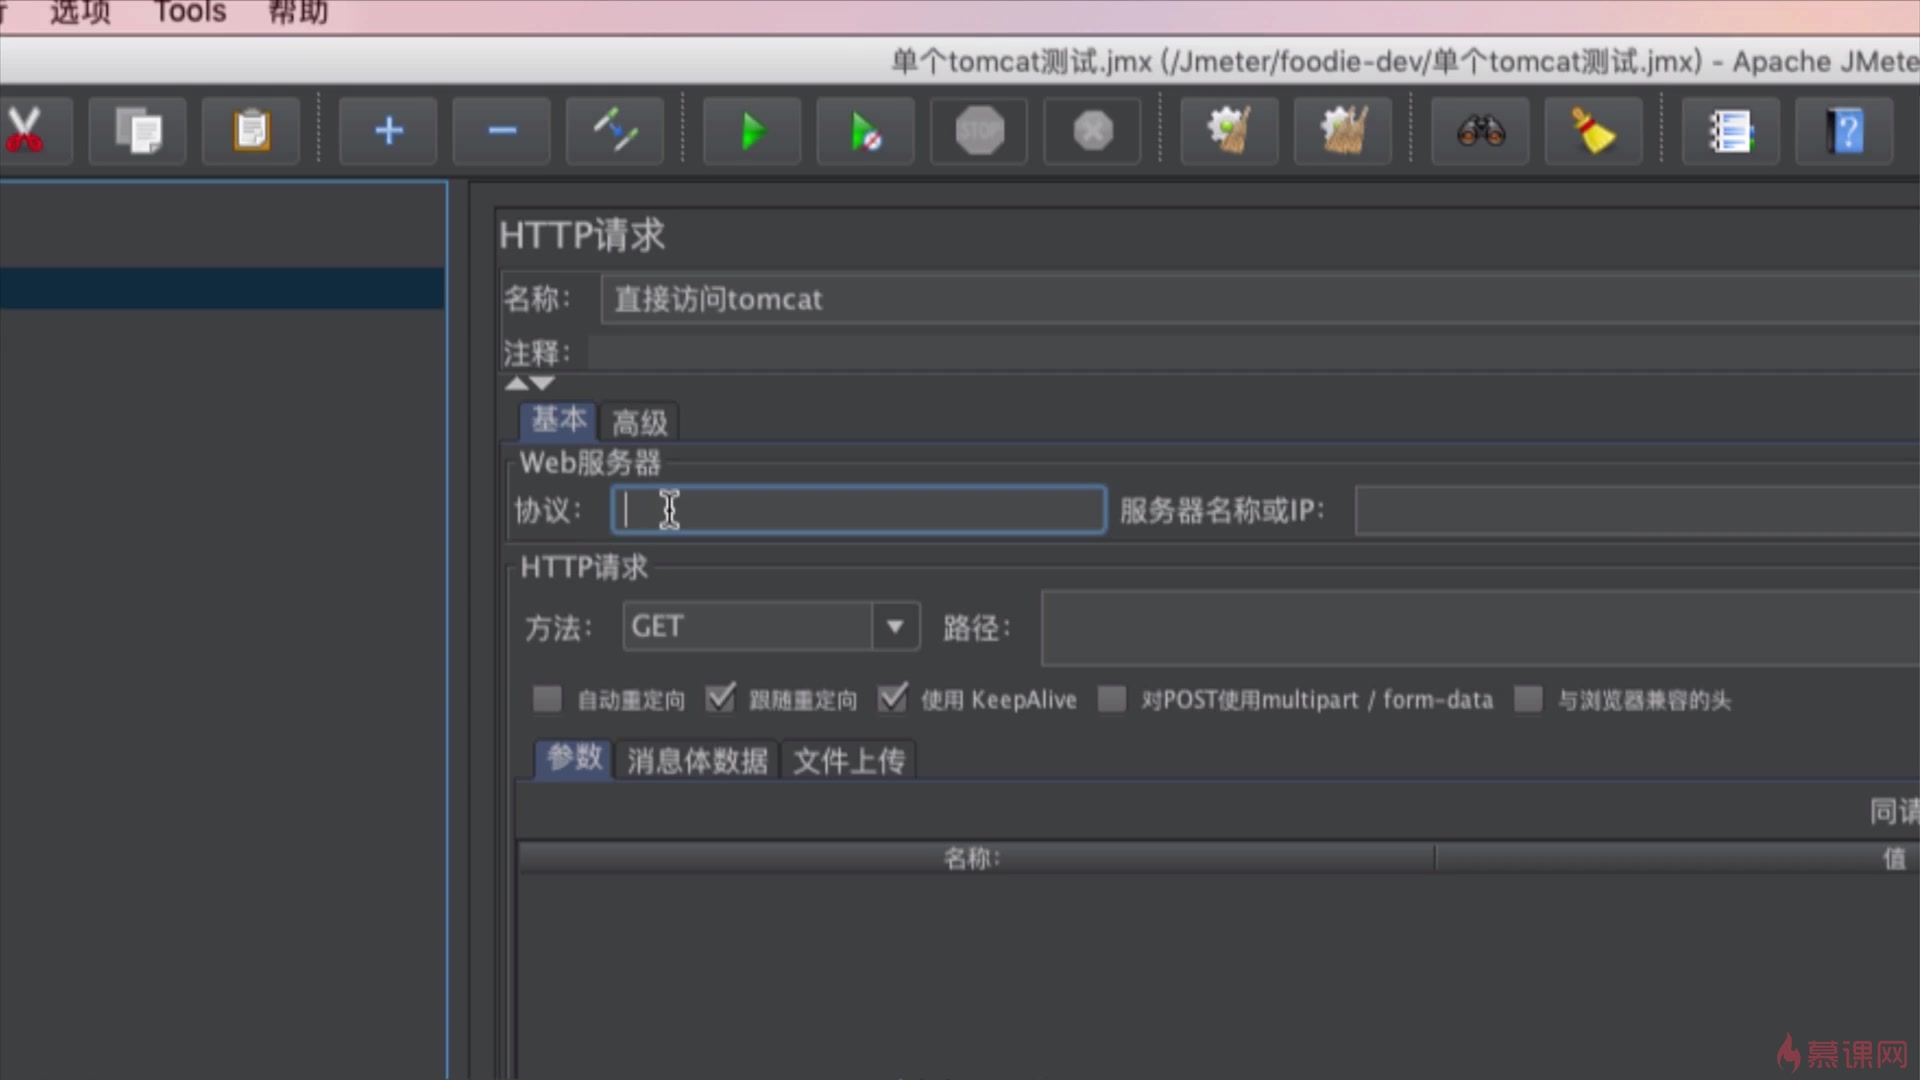Switch to the 消息体数据 tab
Viewport: 1920px width, 1080px height.
(697, 761)
